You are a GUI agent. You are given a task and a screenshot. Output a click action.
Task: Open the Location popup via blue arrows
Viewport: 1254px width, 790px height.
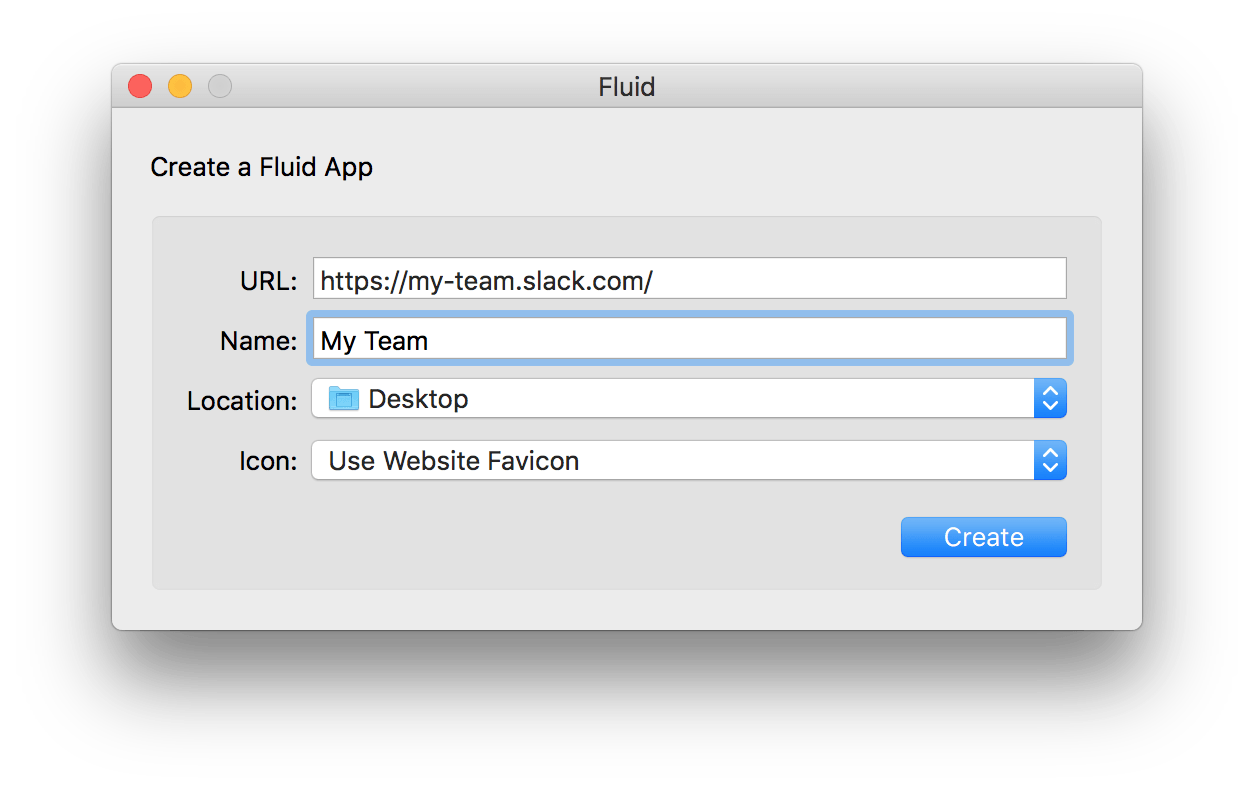(x=1049, y=399)
